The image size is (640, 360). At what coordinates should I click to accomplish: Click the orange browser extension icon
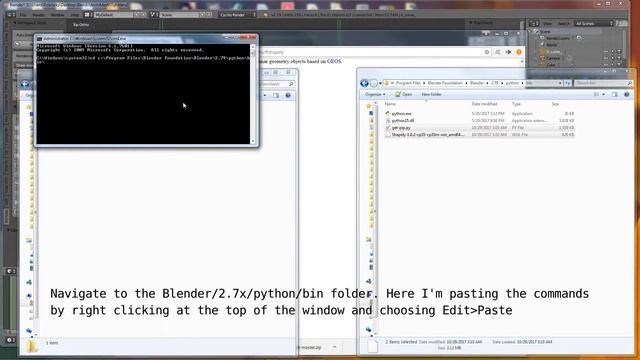click(x=519, y=52)
